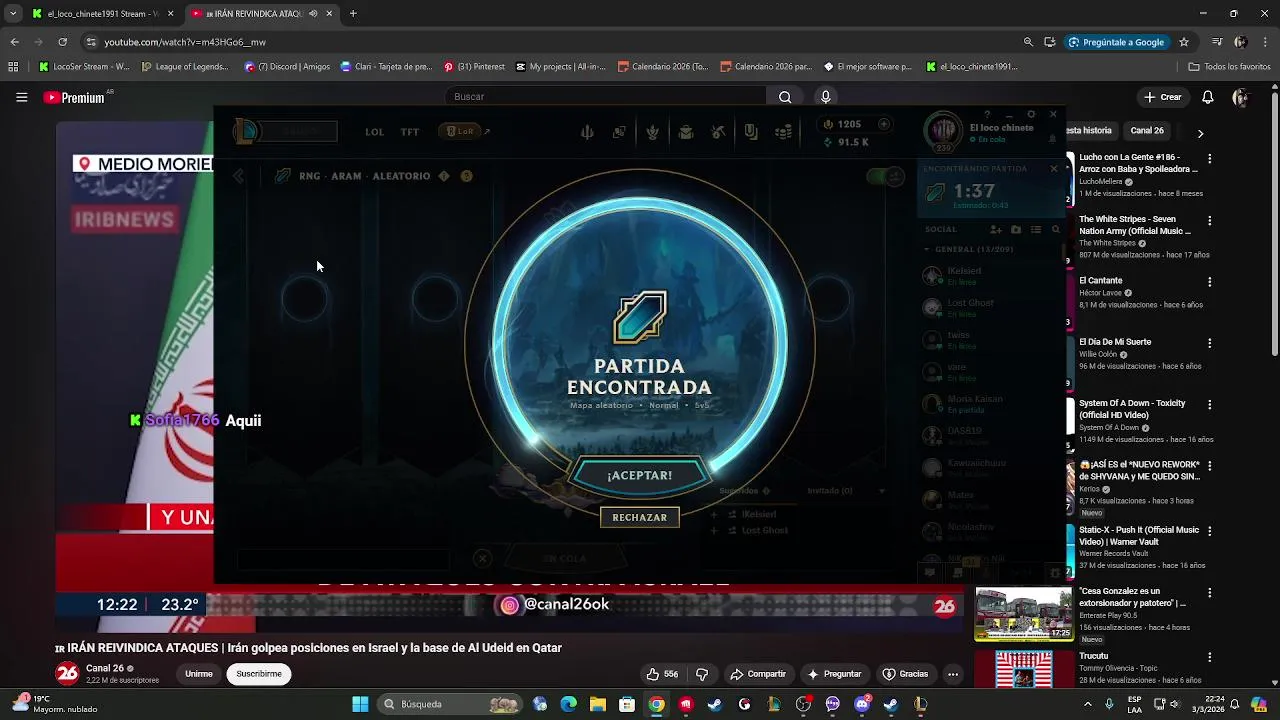
Task: Open YouTube hamburger guide menu
Action: [x=21, y=97]
